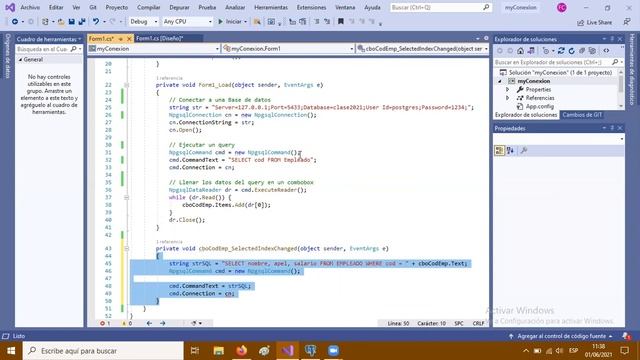Click the Undo arrow icon
The width and height of the screenshot is (640, 360).
click(x=96, y=22)
